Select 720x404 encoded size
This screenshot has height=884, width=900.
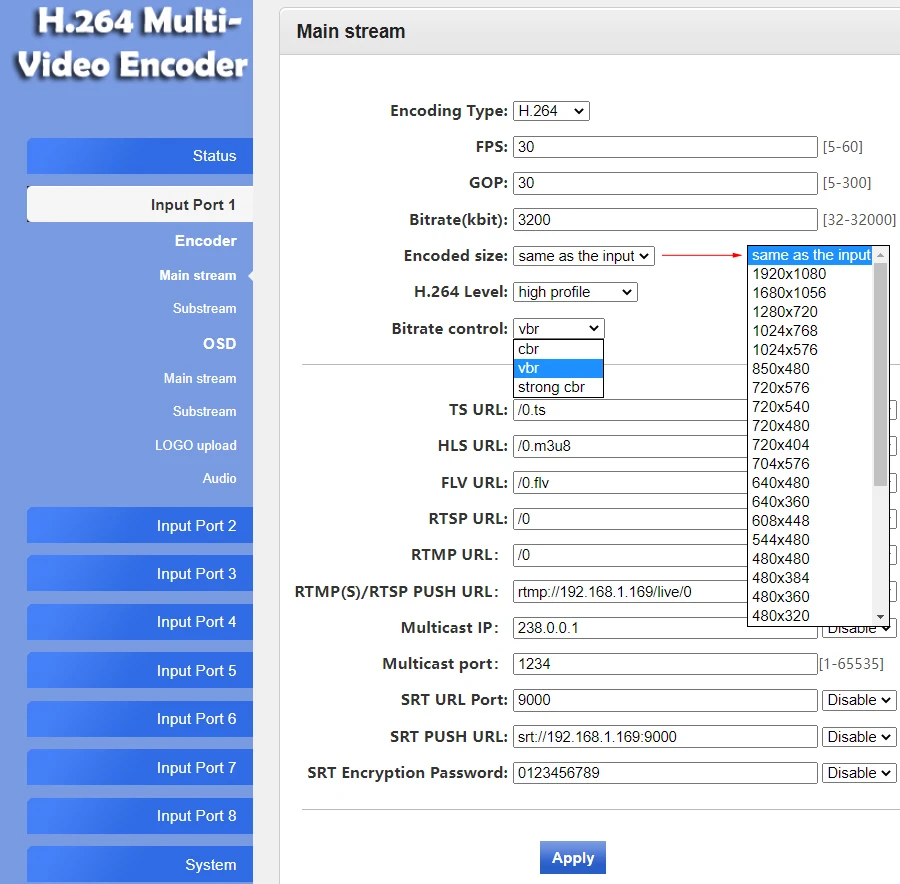(810, 444)
